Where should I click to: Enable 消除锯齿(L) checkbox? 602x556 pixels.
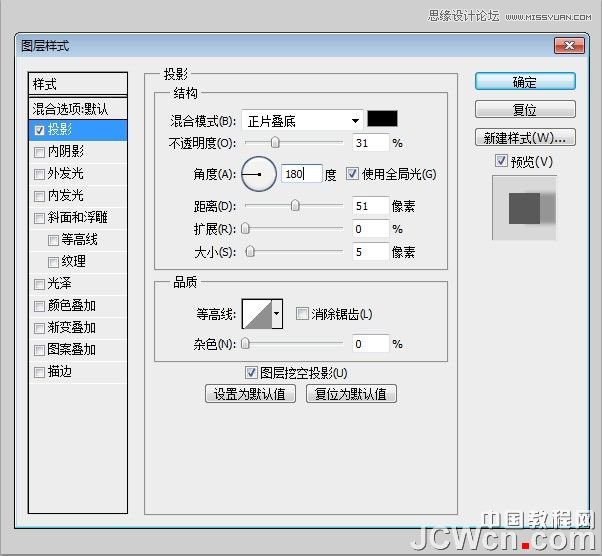pos(302,313)
